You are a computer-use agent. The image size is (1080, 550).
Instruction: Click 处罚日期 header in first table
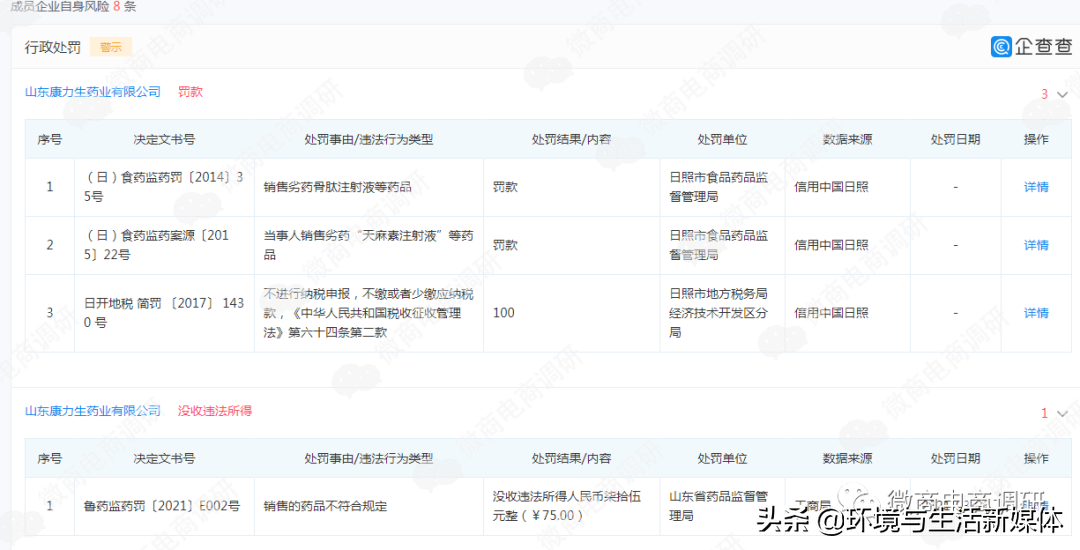[x=955, y=139]
